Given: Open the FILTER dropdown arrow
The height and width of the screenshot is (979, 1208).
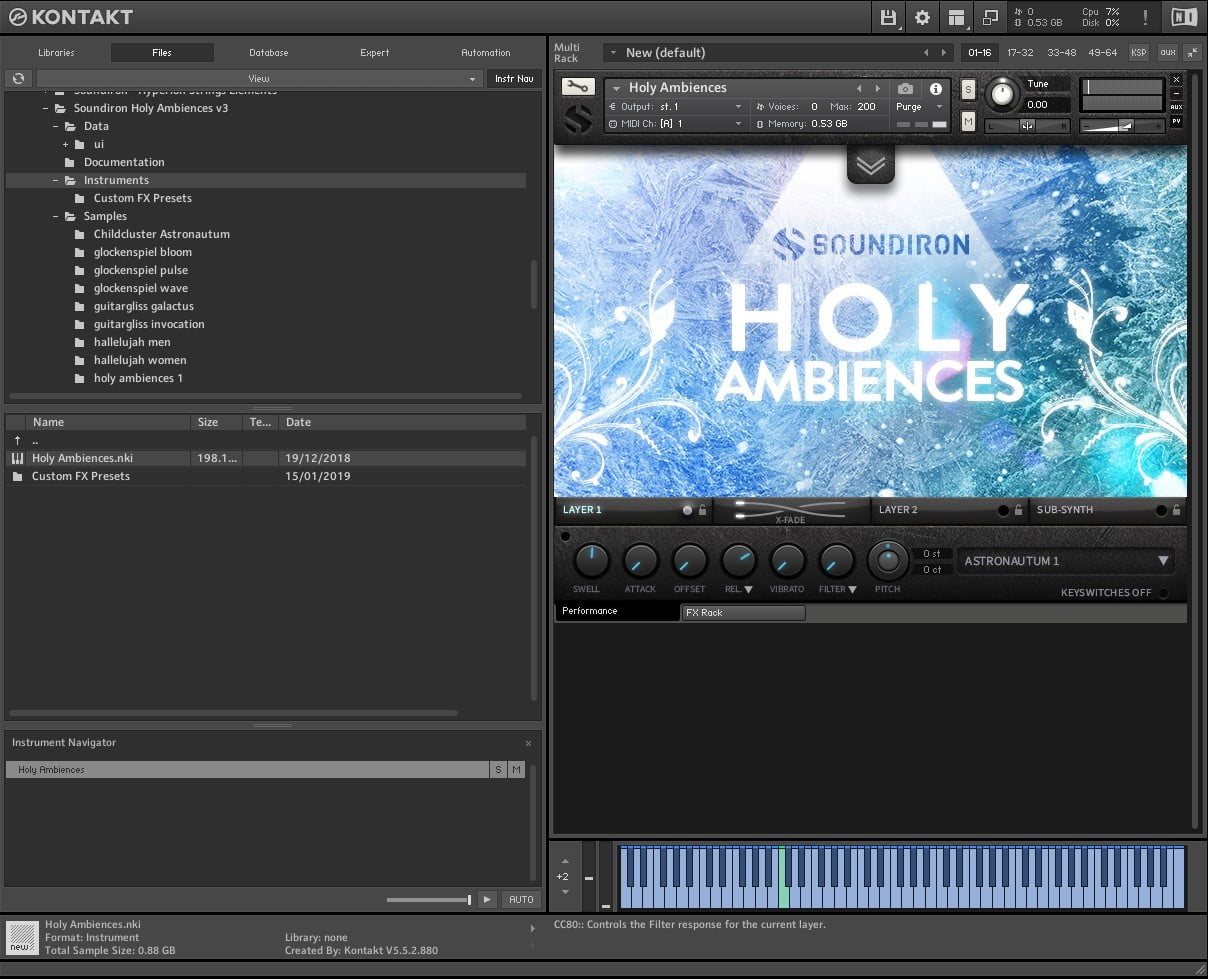Looking at the screenshot, I should click(x=852, y=590).
